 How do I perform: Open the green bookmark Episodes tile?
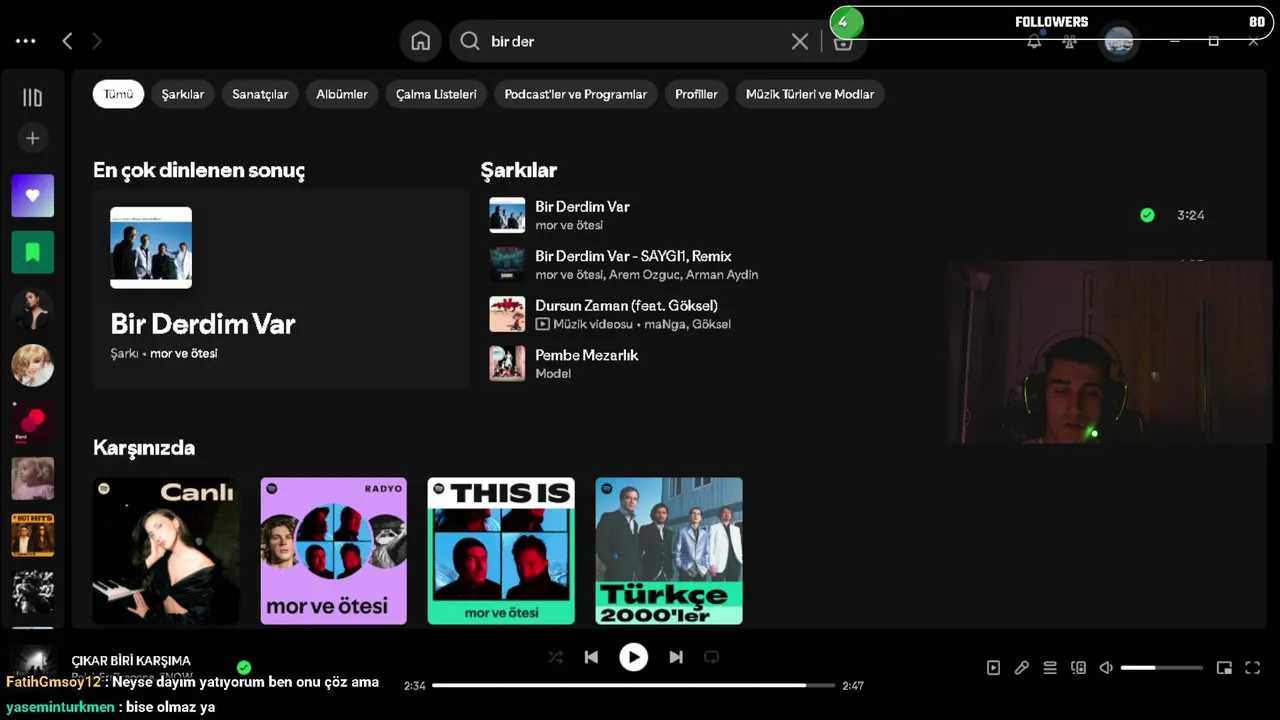[32, 252]
